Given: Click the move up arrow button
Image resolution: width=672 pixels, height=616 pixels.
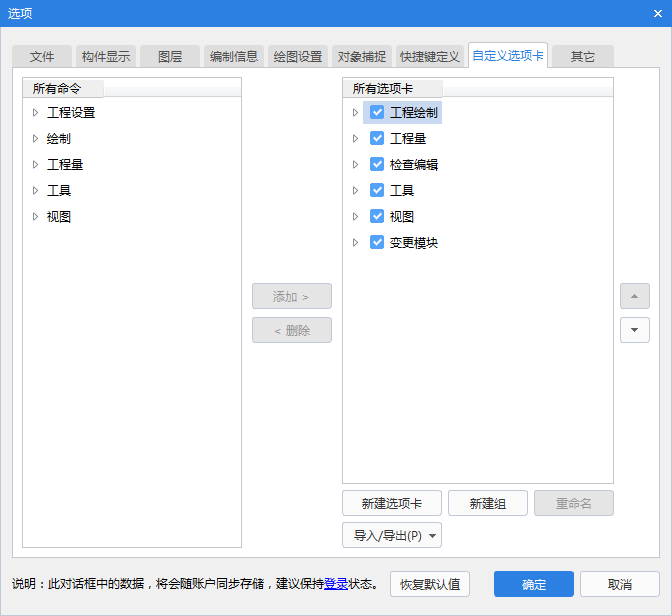Looking at the screenshot, I should click(634, 296).
